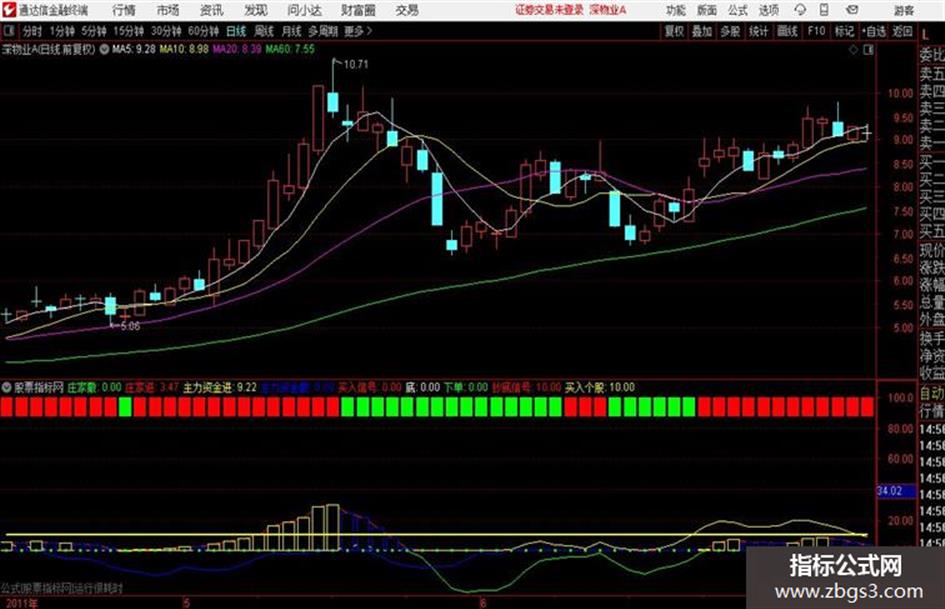Viewport: 945px width, 609px height.
Task: Click the 5.06 low price marker
Action: coord(130,326)
